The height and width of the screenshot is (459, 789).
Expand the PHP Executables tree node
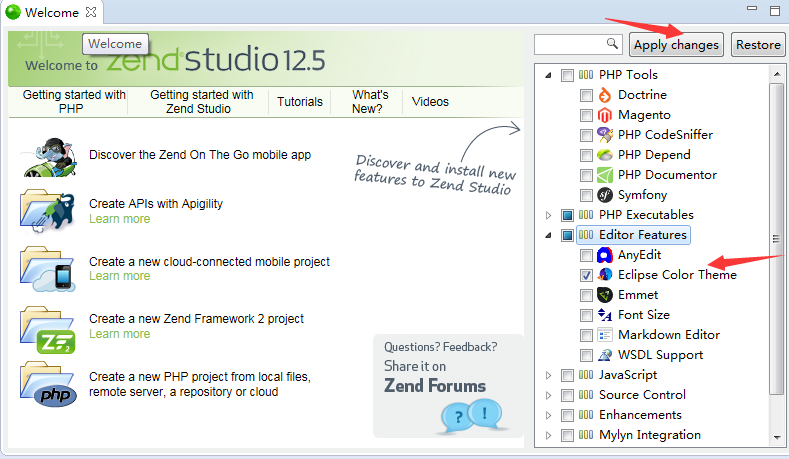pyautogui.click(x=548, y=215)
